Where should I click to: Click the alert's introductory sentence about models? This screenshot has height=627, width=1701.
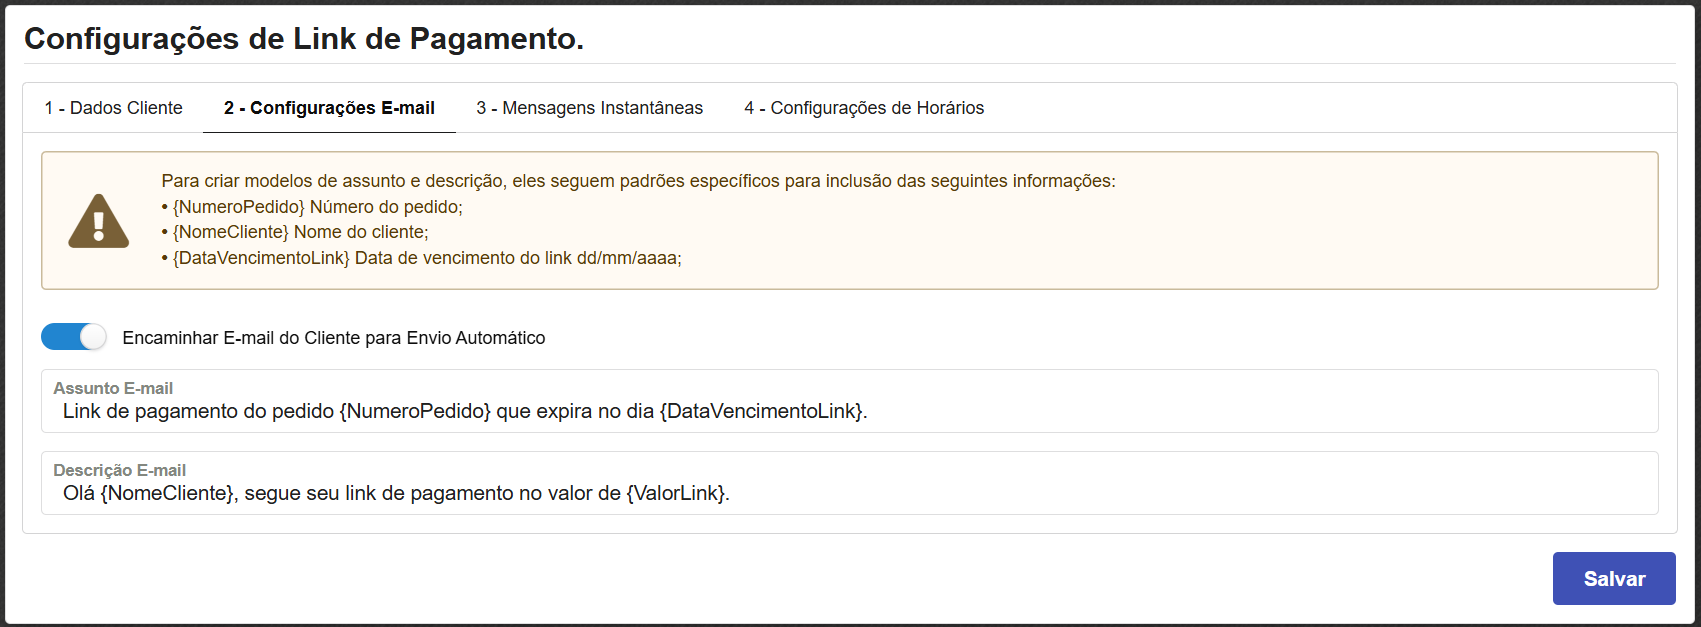coord(638,181)
